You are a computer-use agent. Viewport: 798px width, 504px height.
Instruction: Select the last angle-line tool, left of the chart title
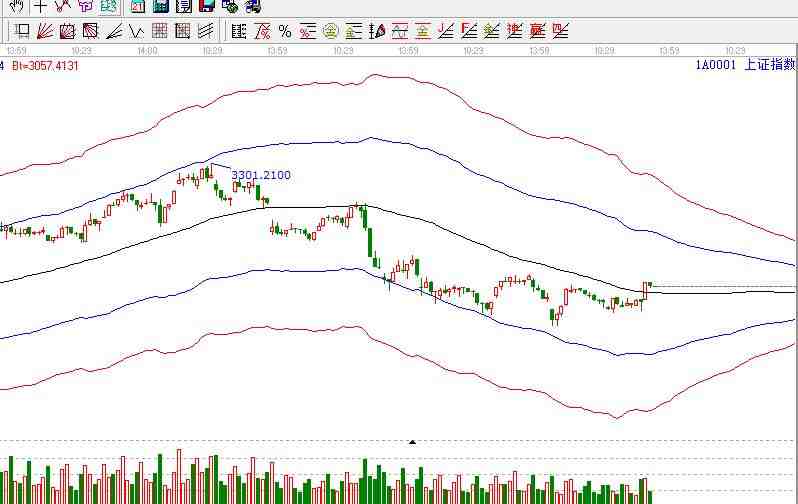tap(560, 31)
